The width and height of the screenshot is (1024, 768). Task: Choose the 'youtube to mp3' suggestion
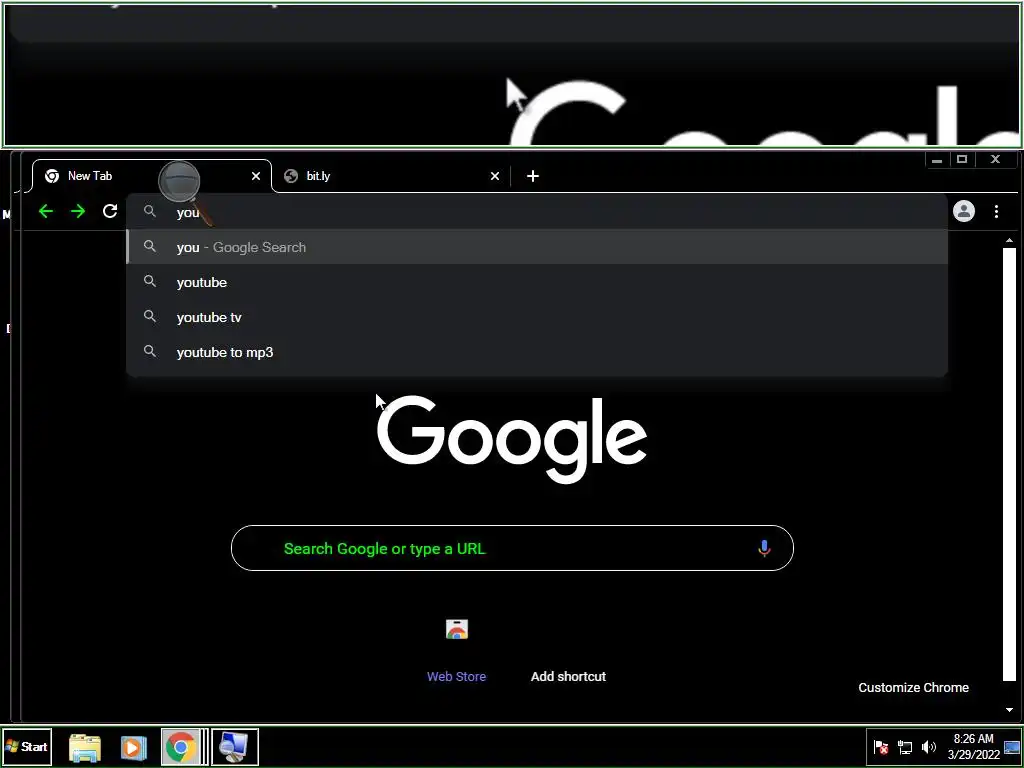pos(537,353)
